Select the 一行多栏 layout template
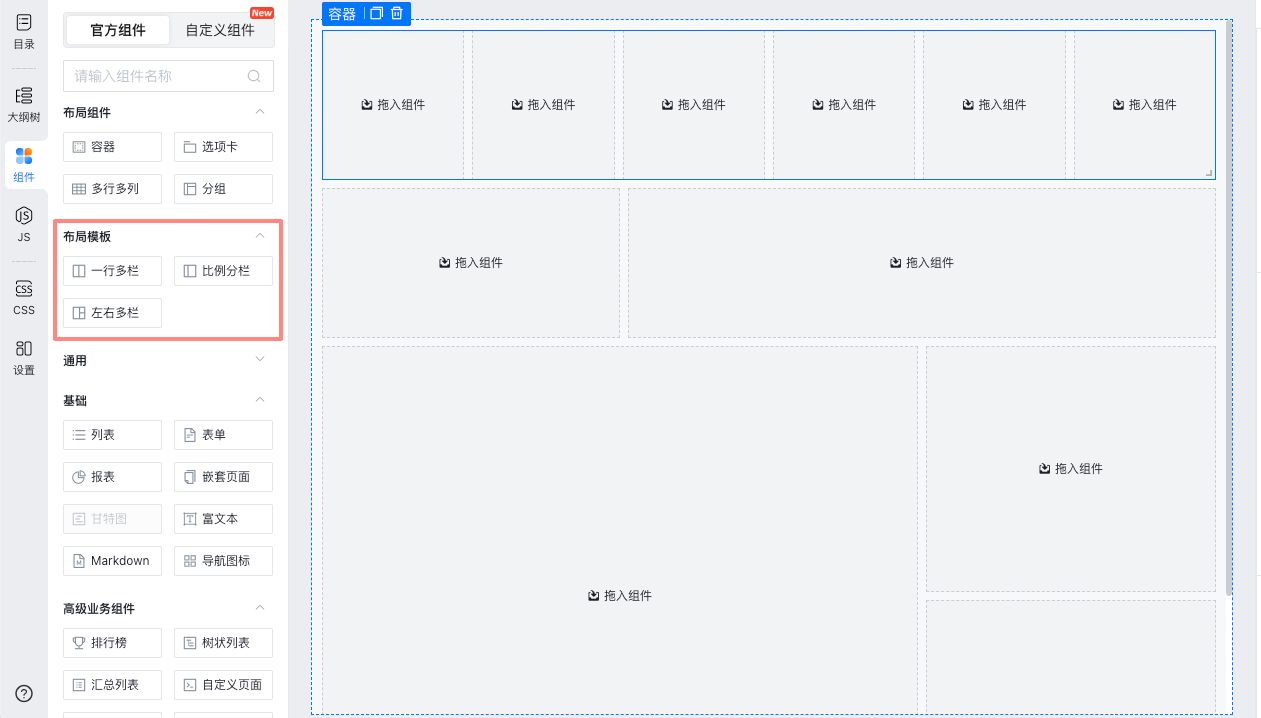Screen dimensions: 1261x718 click(112, 271)
